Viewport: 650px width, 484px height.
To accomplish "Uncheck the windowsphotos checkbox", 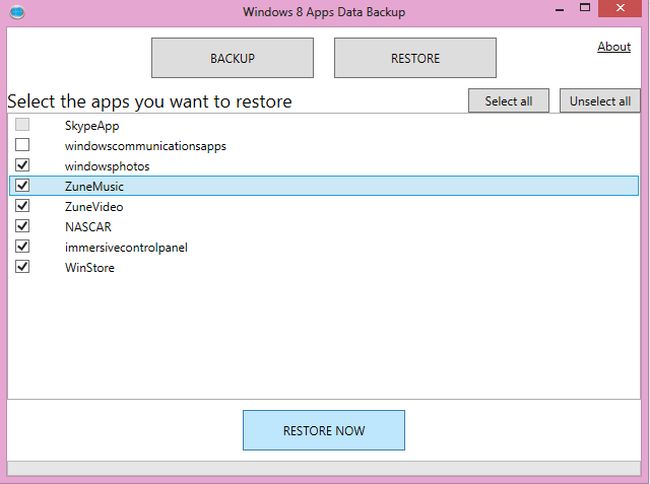I will pyautogui.click(x=22, y=165).
